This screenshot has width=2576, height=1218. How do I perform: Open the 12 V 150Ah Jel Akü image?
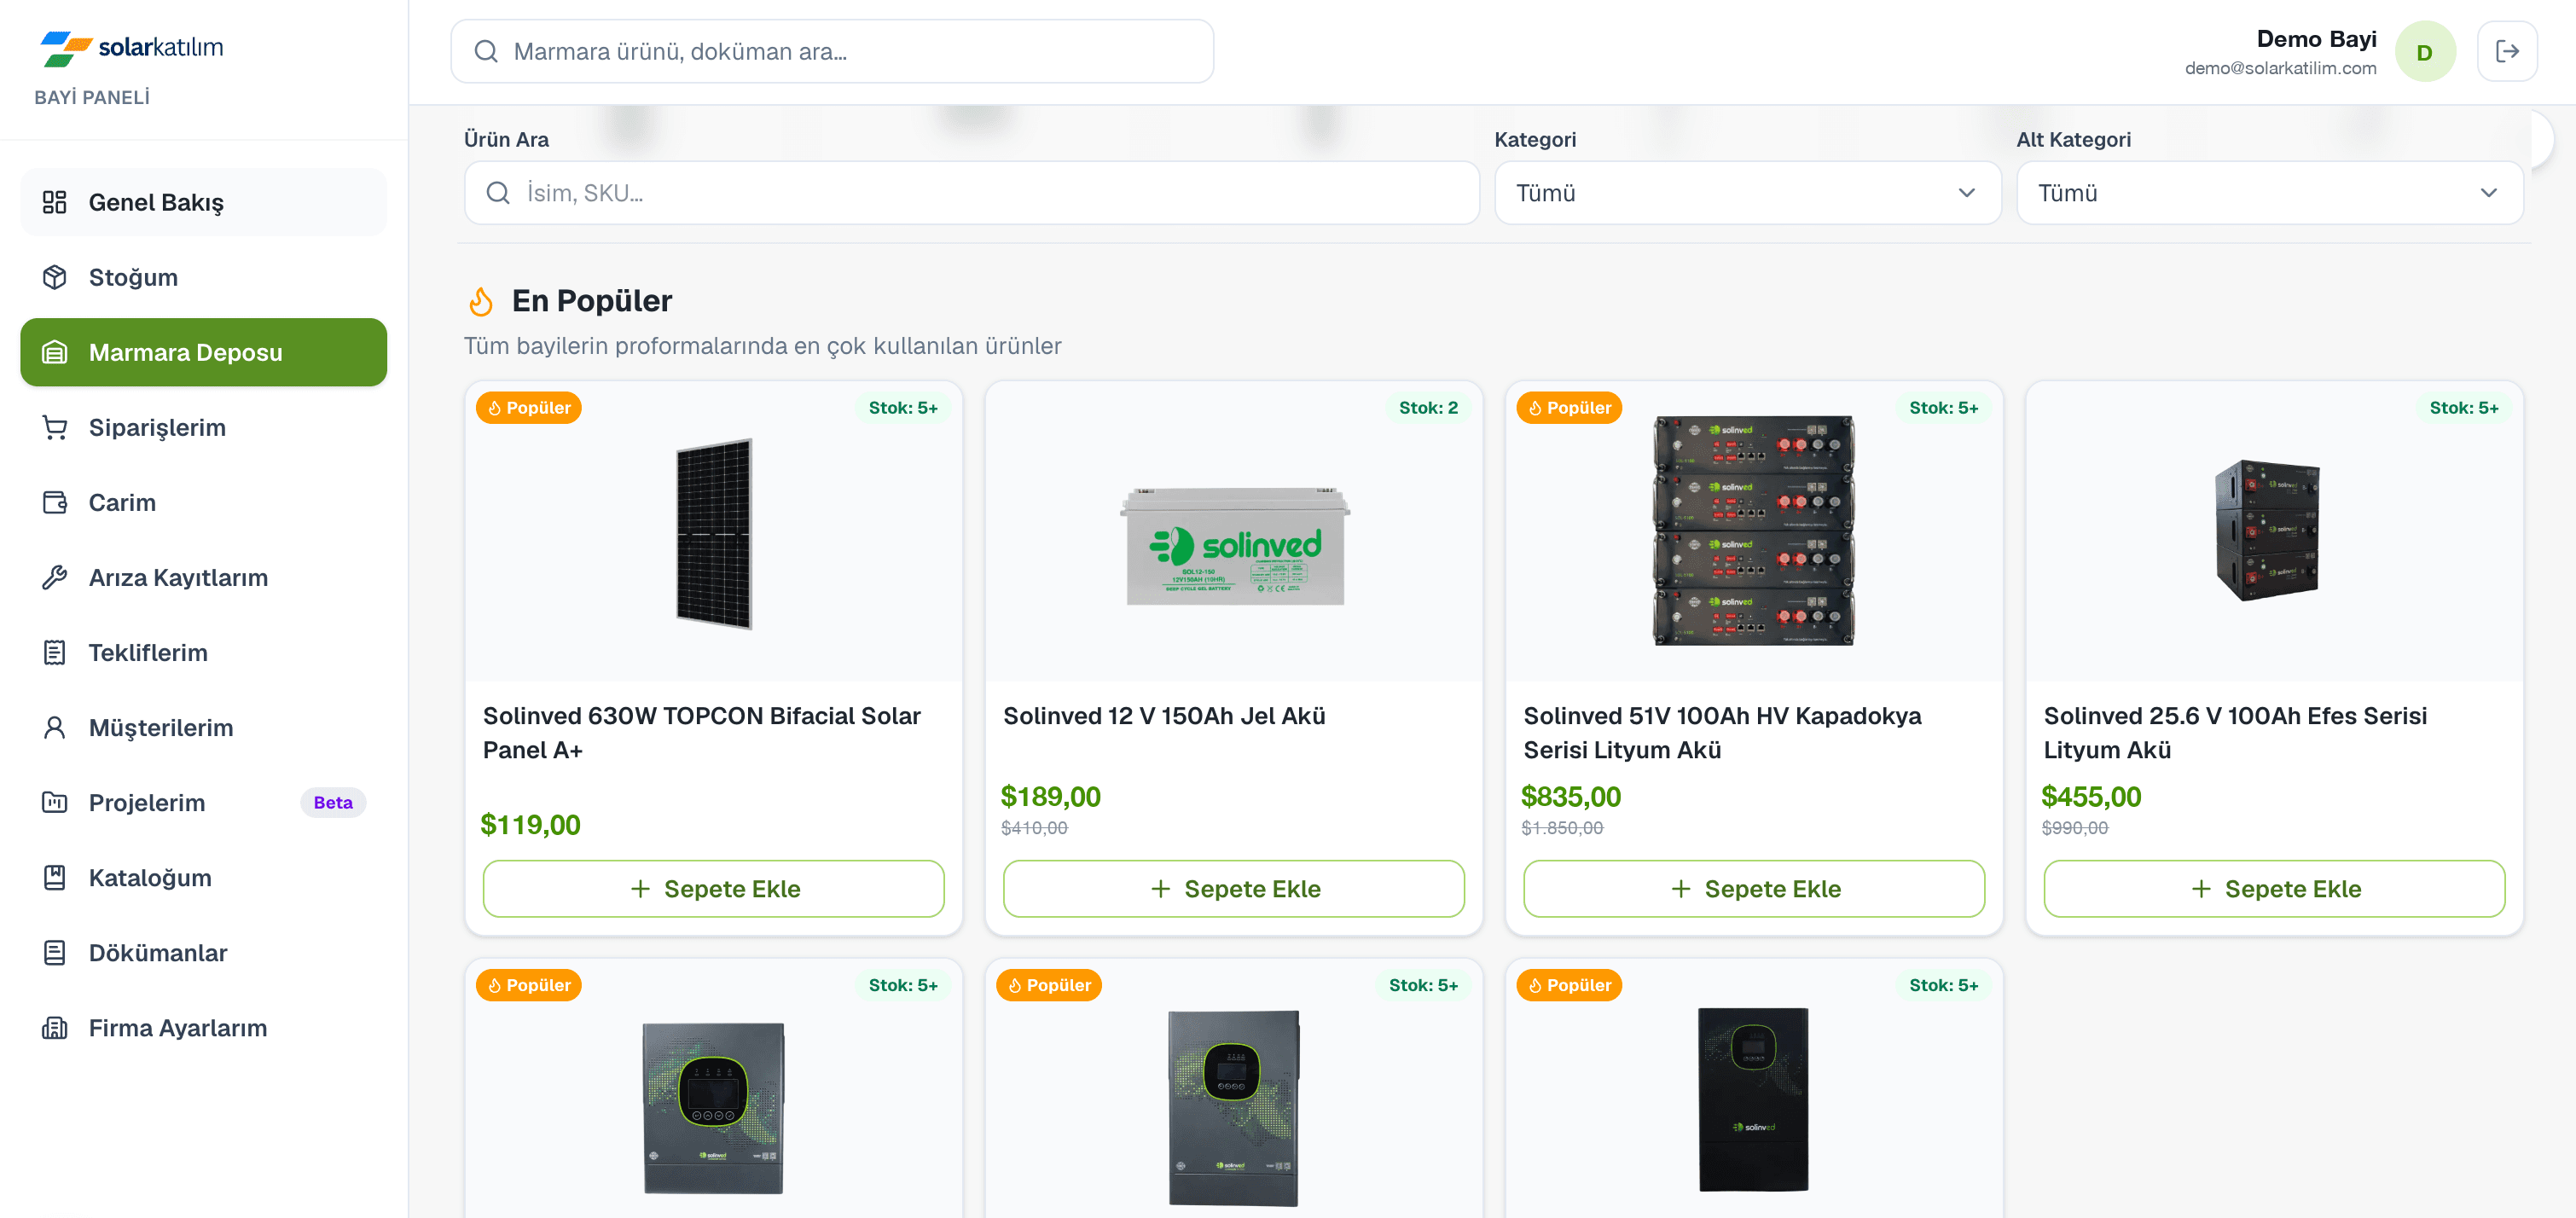[1234, 546]
